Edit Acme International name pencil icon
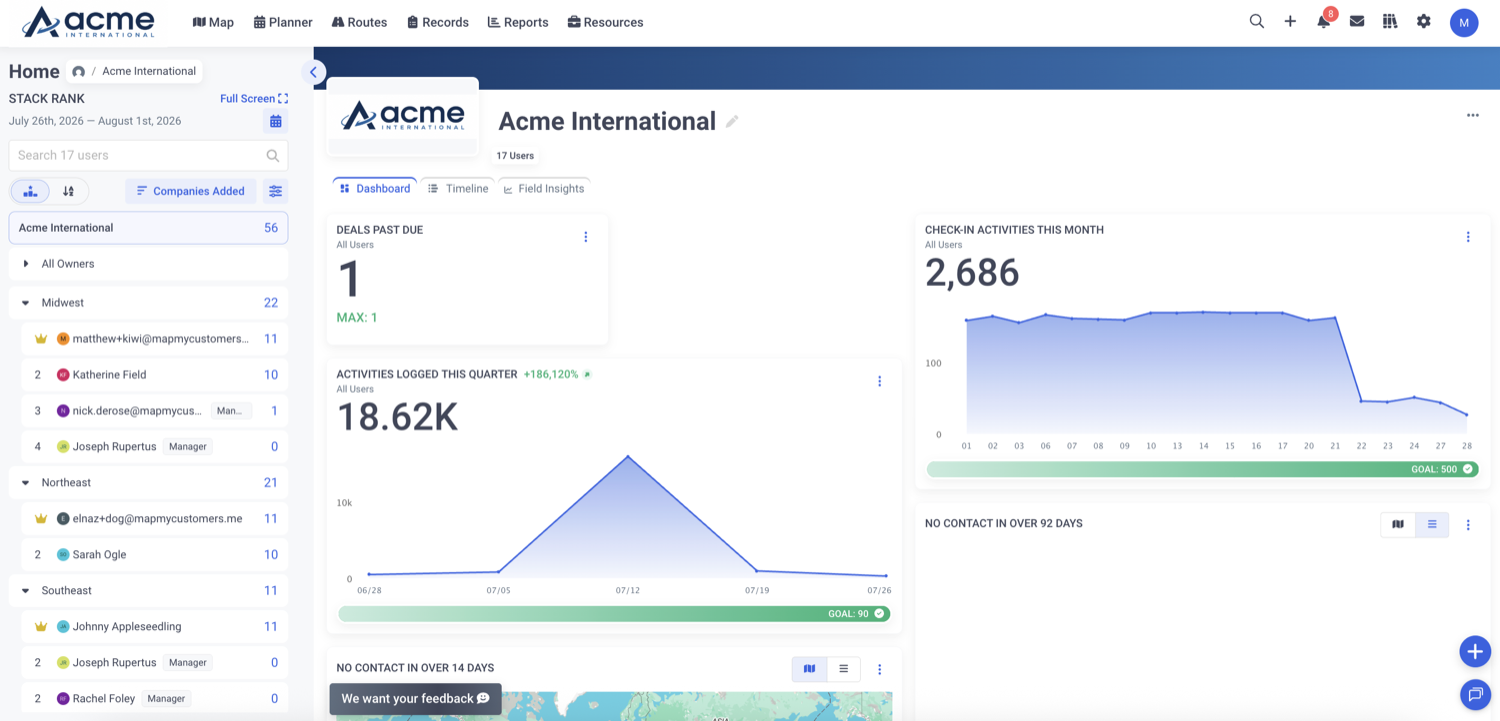The width and height of the screenshot is (1500, 721). pyautogui.click(x=732, y=121)
